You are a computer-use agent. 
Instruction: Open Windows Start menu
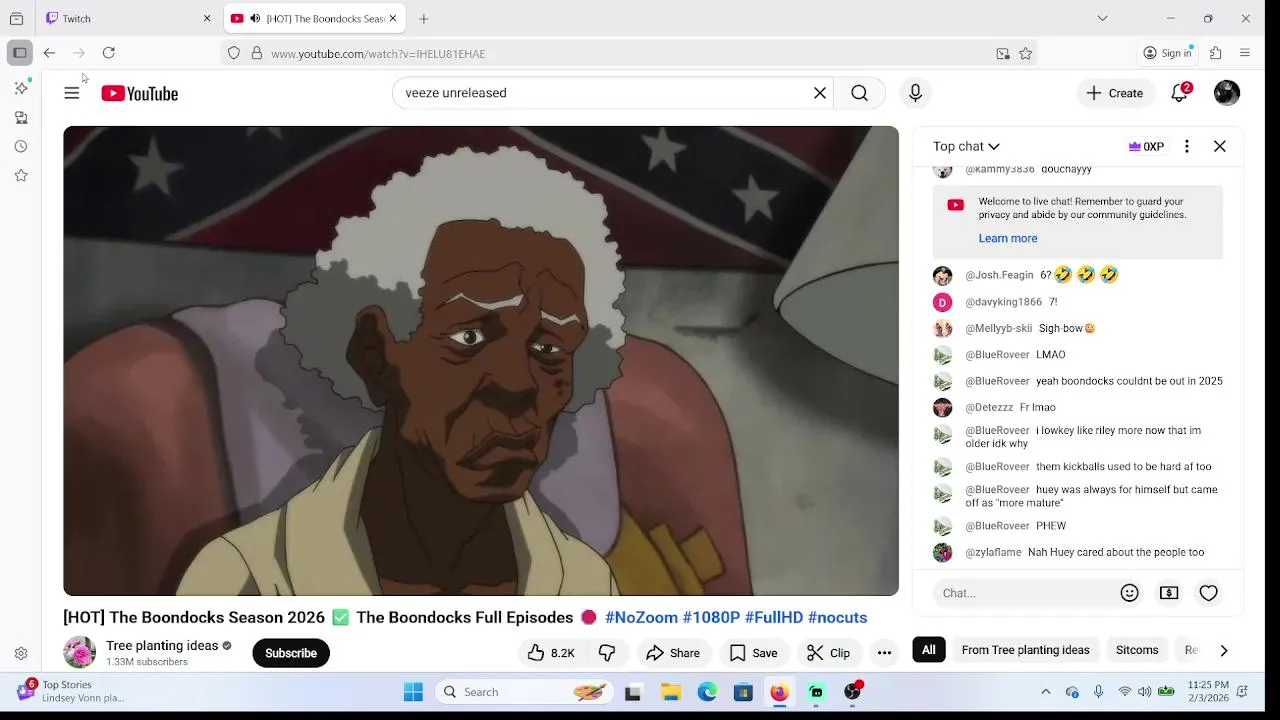pyautogui.click(x=413, y=692)
